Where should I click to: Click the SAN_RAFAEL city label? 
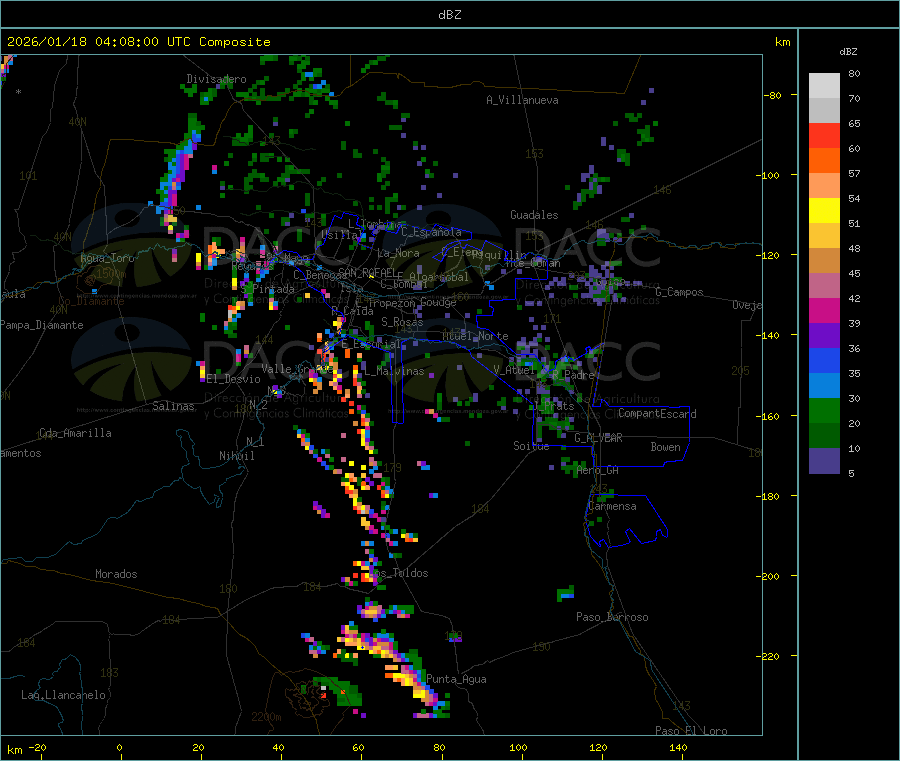367,272
